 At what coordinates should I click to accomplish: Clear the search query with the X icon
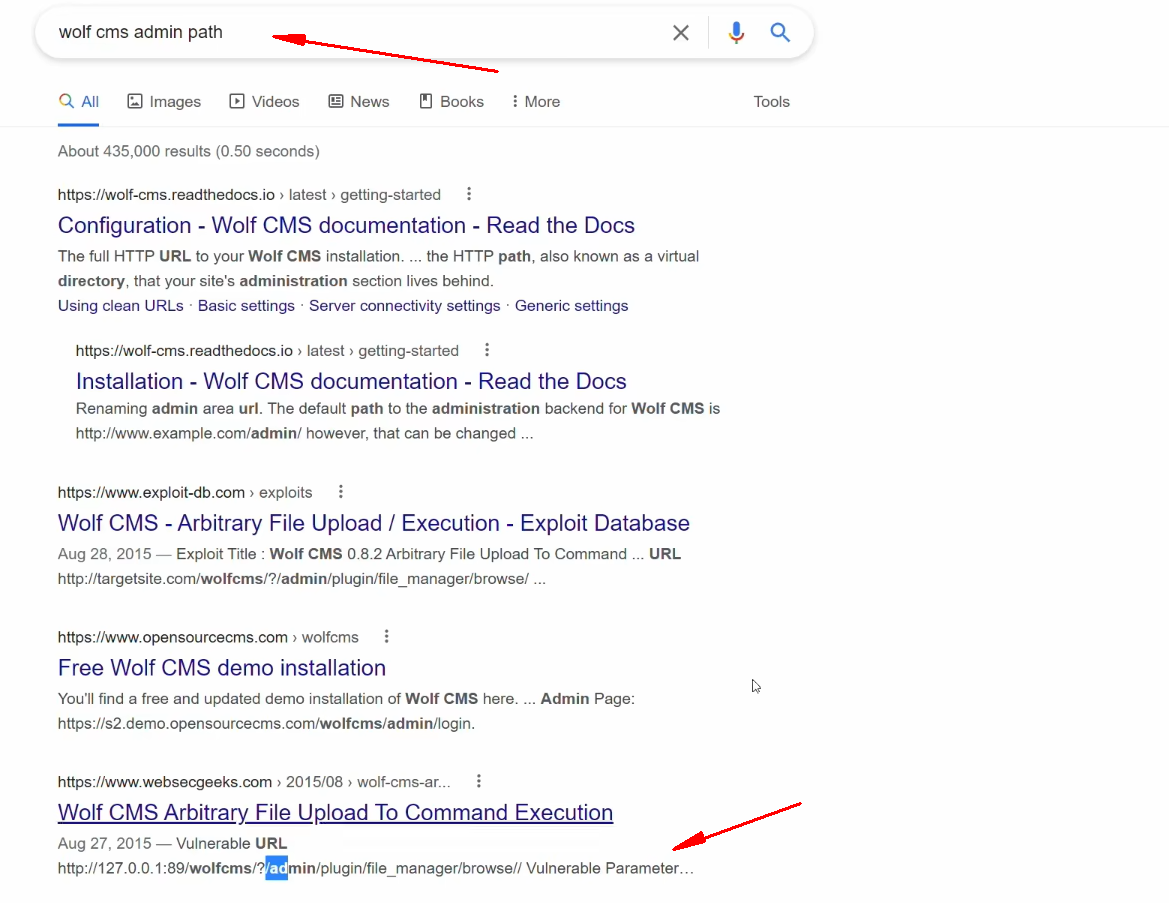coord(680,33)
